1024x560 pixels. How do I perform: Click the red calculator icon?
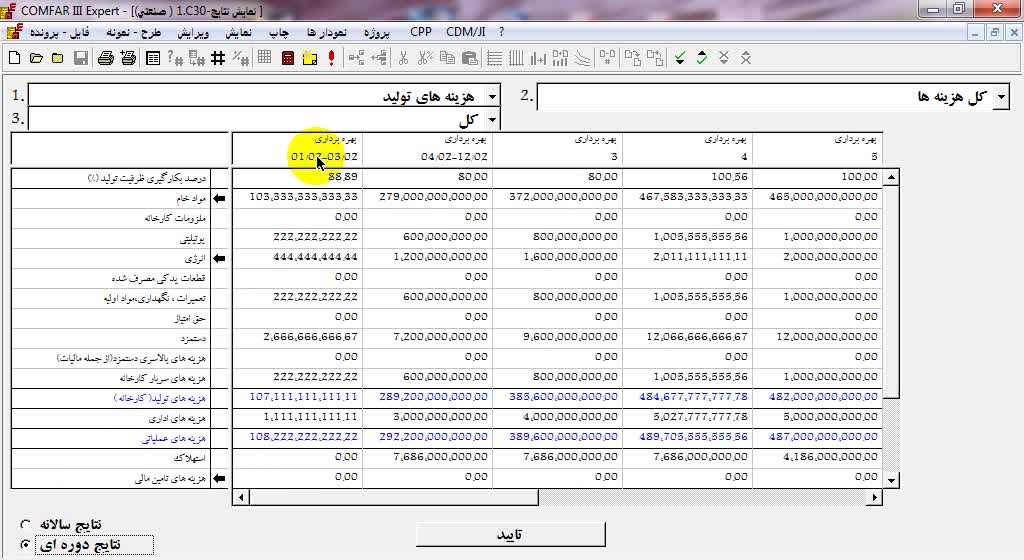pos(288,58)
